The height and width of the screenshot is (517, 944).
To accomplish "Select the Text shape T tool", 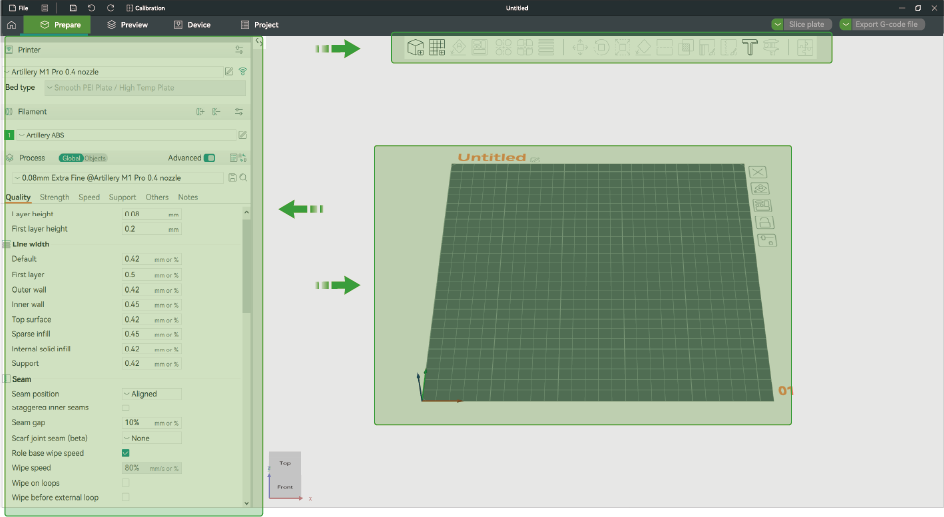I will (x=750, y=48).
